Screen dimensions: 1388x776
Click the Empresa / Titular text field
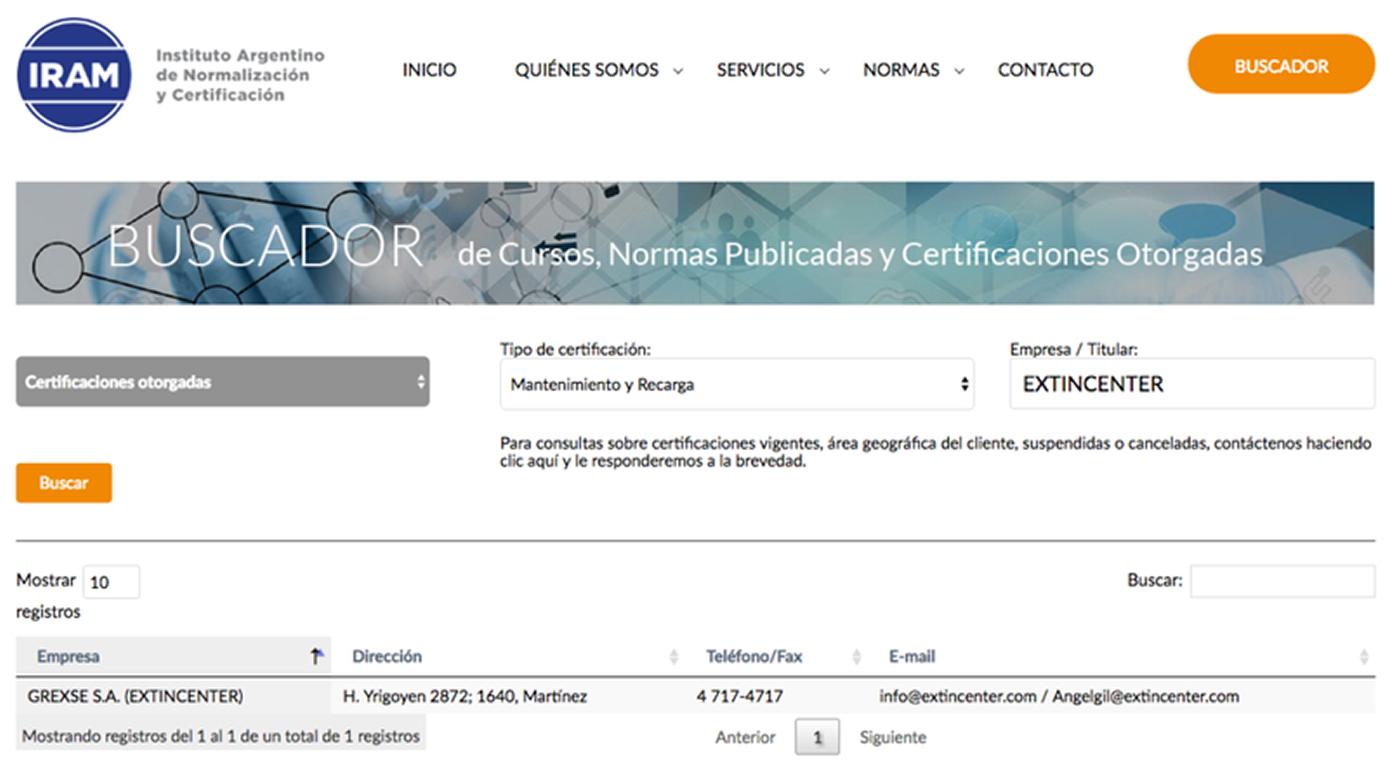pos(1192,385)
